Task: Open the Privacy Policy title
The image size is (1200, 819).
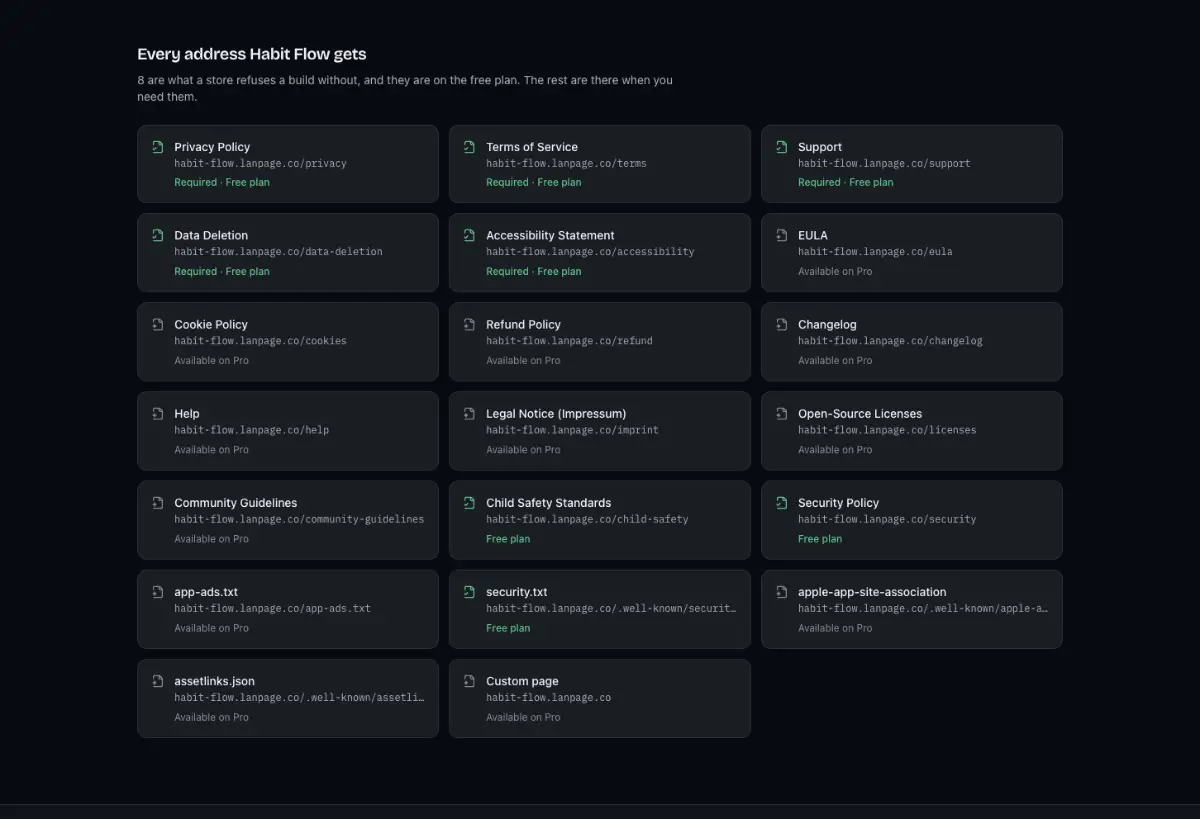Action: 212,147
